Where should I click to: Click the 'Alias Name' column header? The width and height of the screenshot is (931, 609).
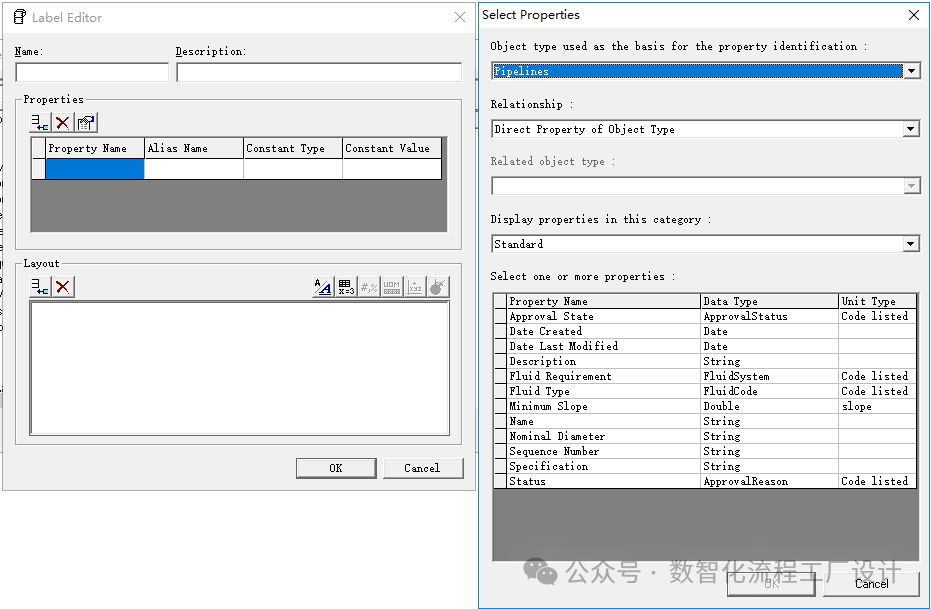194,148
